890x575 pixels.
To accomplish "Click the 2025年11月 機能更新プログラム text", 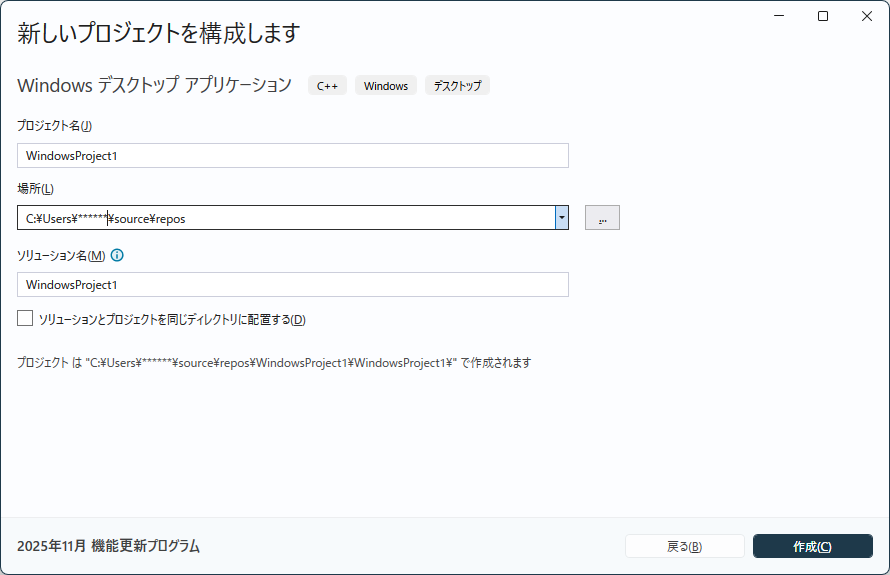I will pos(108,546).
